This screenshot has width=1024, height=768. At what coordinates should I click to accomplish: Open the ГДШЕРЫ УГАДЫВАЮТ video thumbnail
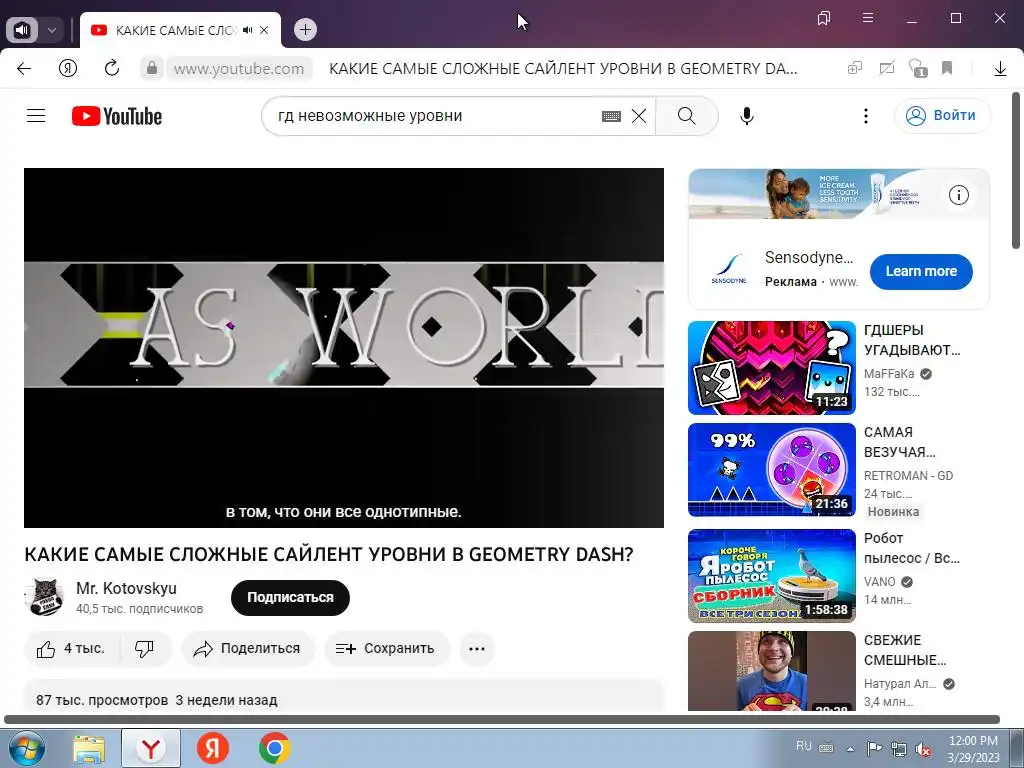[x=771, y=368]
